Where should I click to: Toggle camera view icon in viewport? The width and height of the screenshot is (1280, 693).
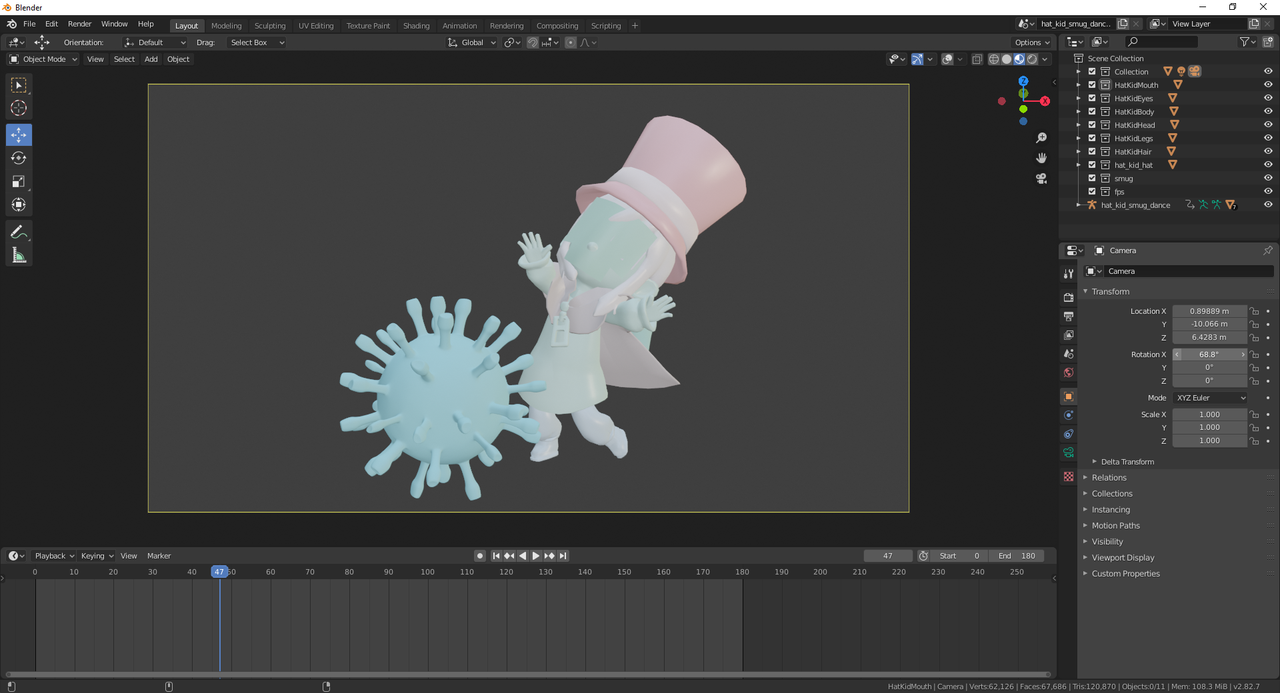pyautogui.click(x=1041, y=178)
